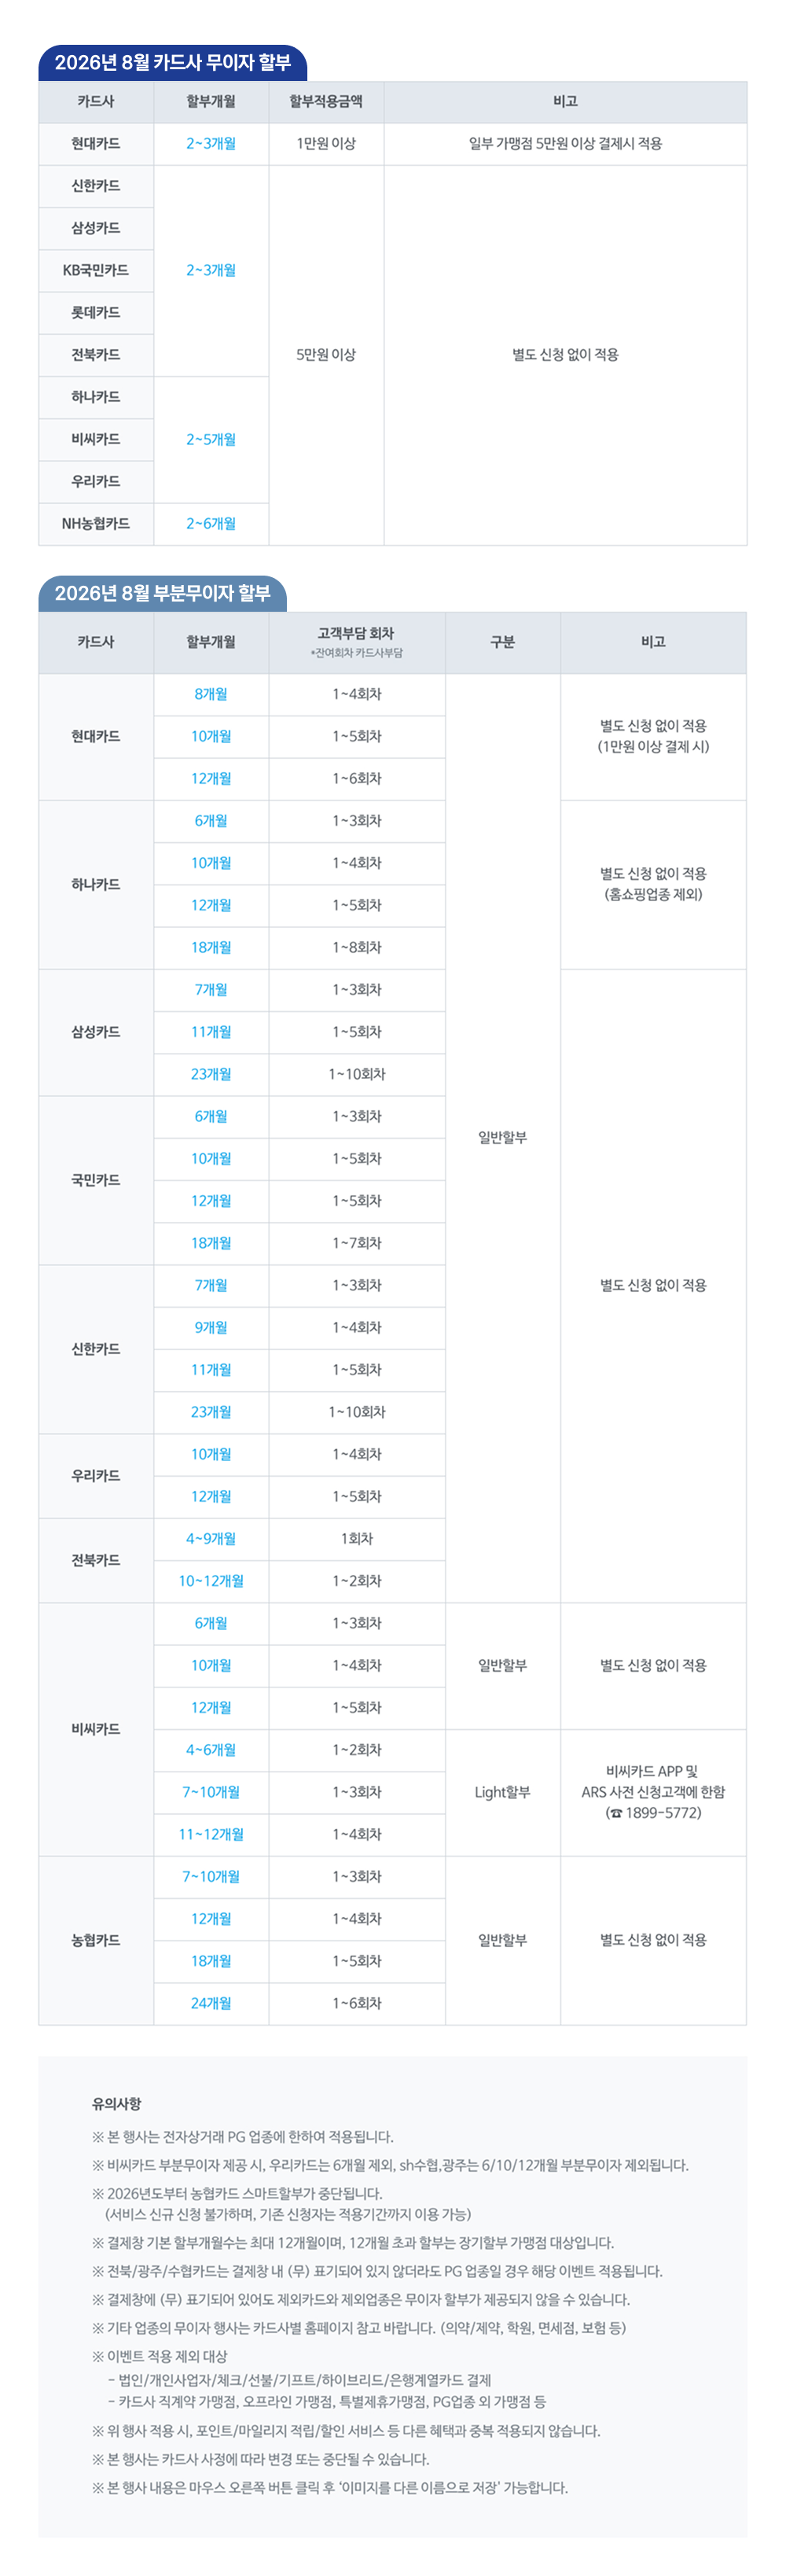This screenshot has width=786, height=2576.
Task: Click the 1~10회차 cell for 신한카드 23개월
Action: 357,1412
